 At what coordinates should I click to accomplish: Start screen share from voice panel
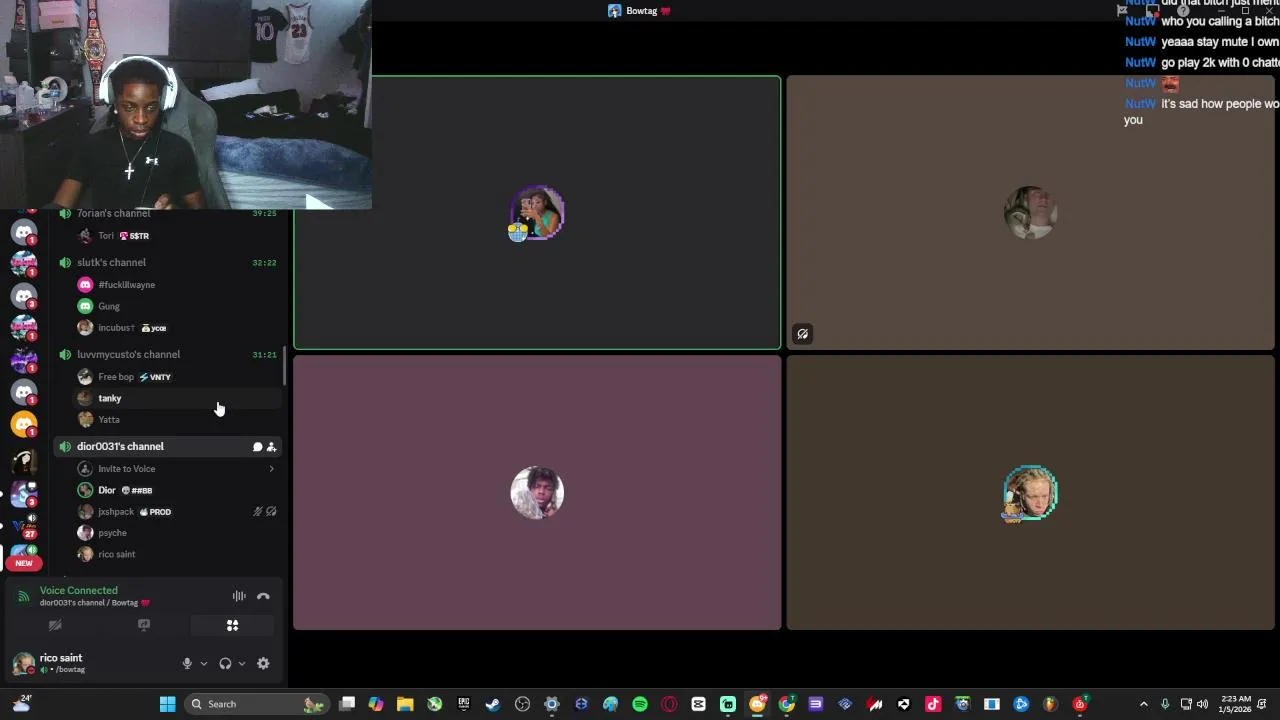click(x=144, y=625)
